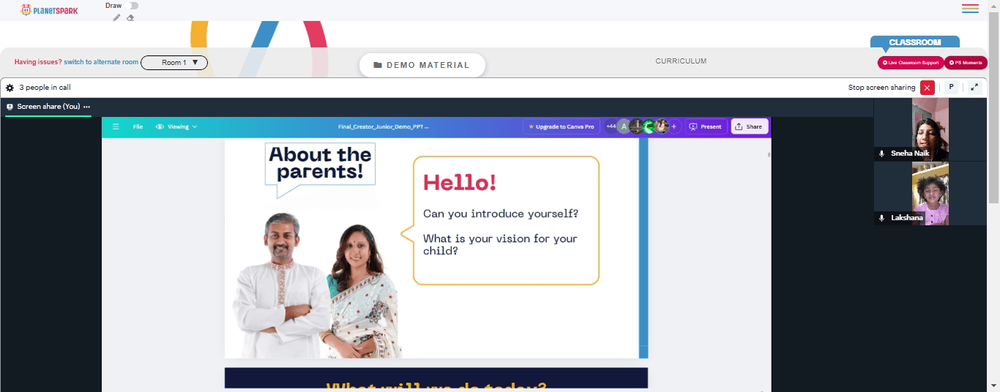The image size is (1000, 392).
Task: Click 'What is your vision' text
Action: [500, 245]
